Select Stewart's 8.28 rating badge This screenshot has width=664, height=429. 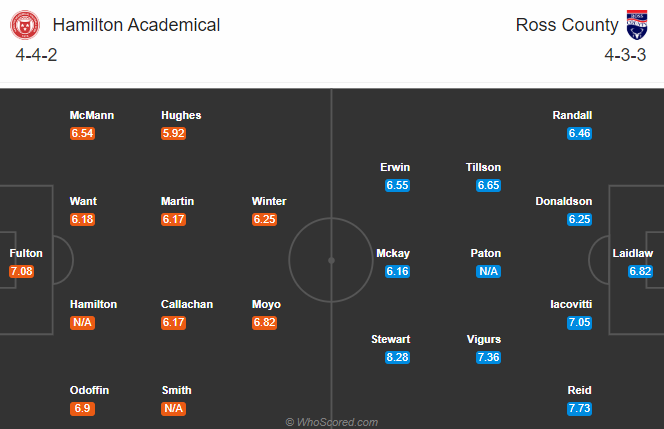click(x=397, y=357)
